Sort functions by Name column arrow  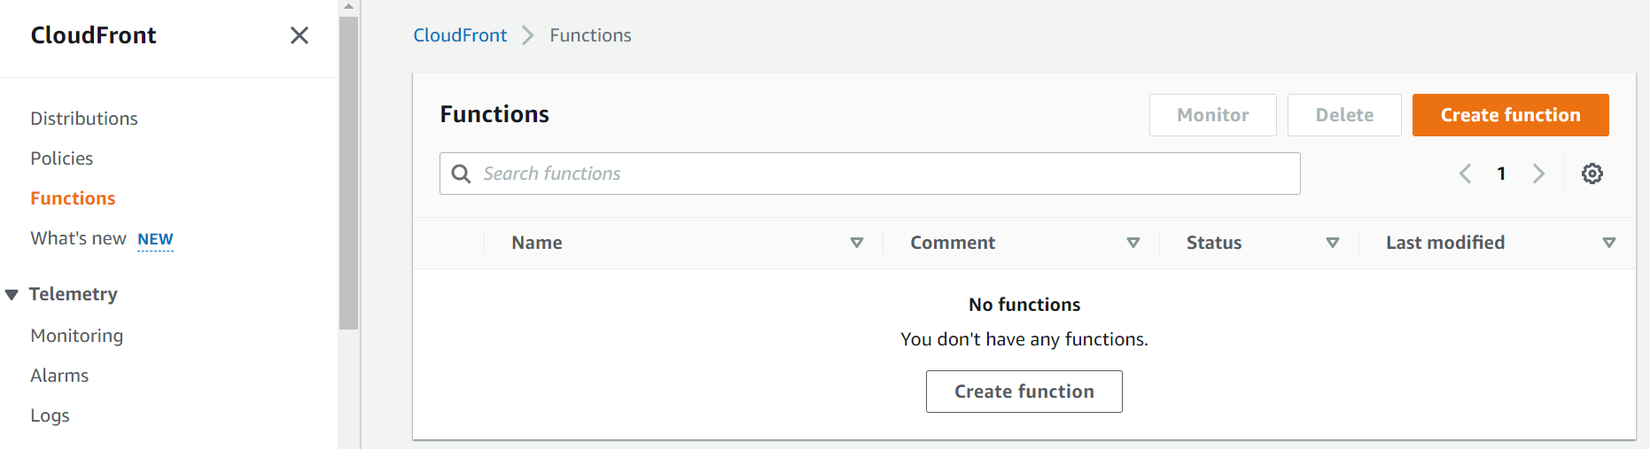point(857,243)
